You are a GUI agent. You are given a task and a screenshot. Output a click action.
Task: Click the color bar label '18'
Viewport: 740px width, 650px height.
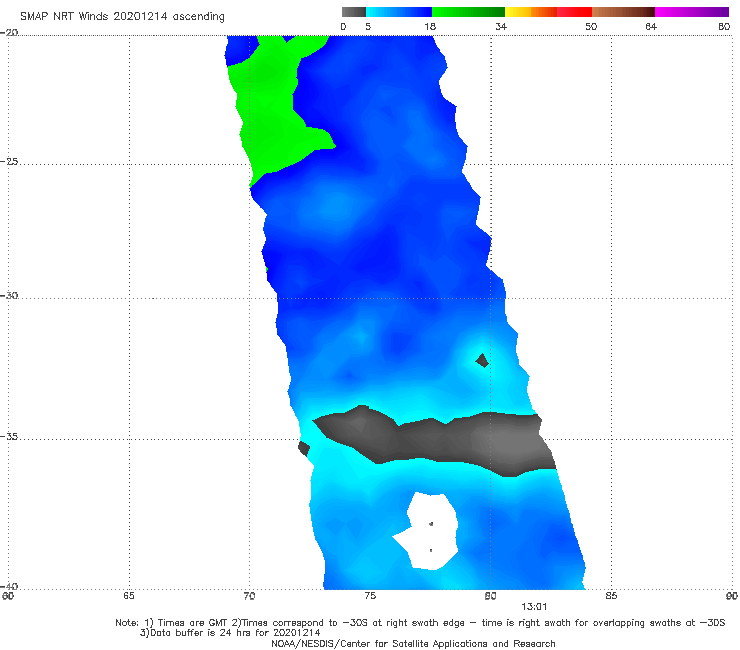430,27
